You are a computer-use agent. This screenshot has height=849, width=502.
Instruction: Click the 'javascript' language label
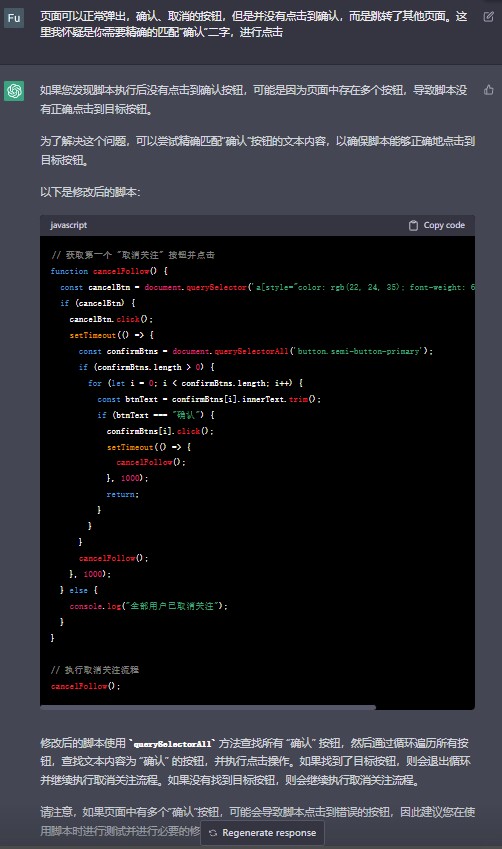tap(69, 225)
